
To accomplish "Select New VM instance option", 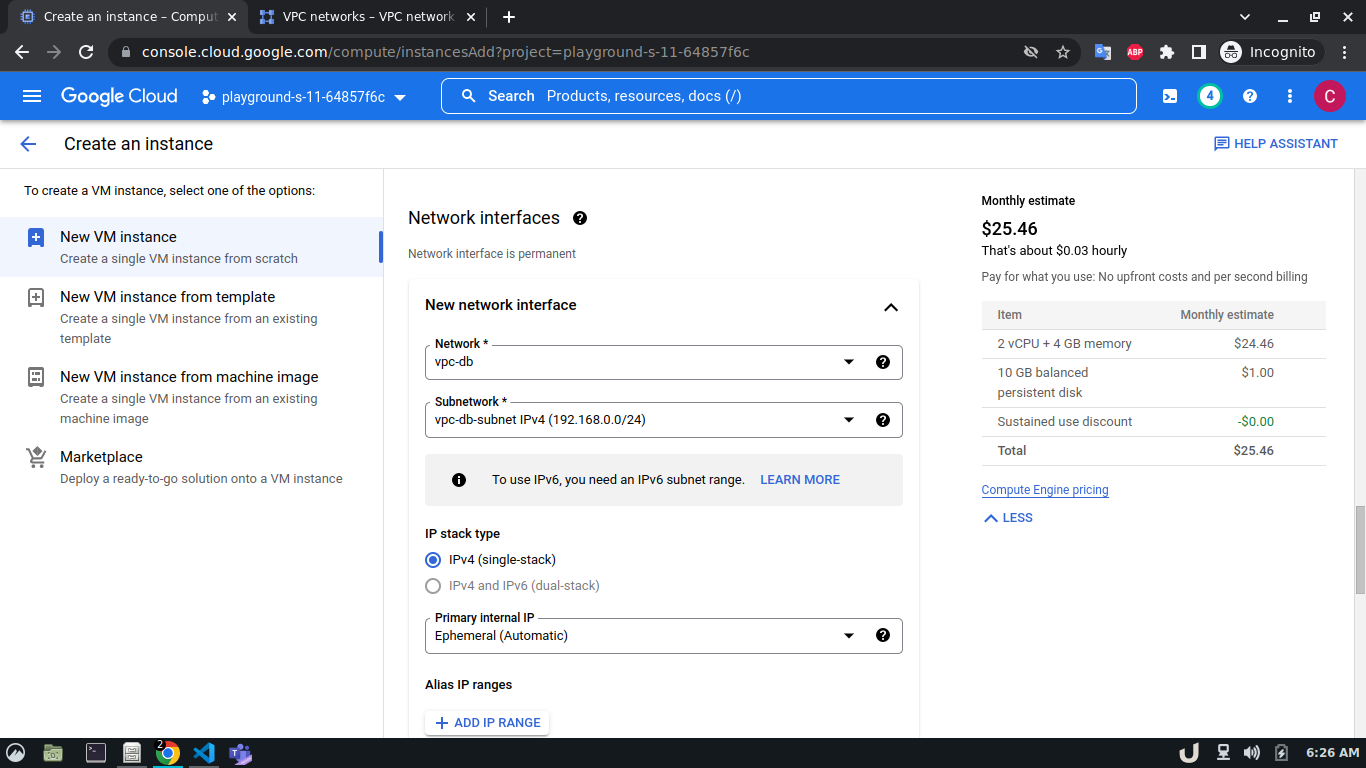I will click(x=191, y=247).
